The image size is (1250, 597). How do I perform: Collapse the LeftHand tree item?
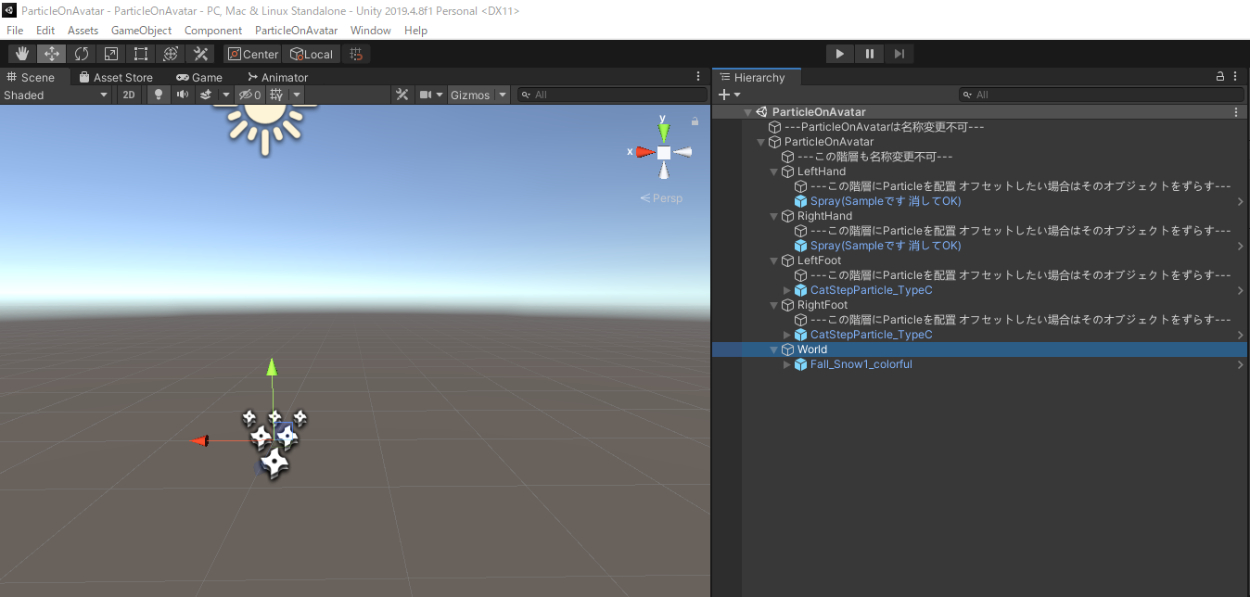(774, 172)
